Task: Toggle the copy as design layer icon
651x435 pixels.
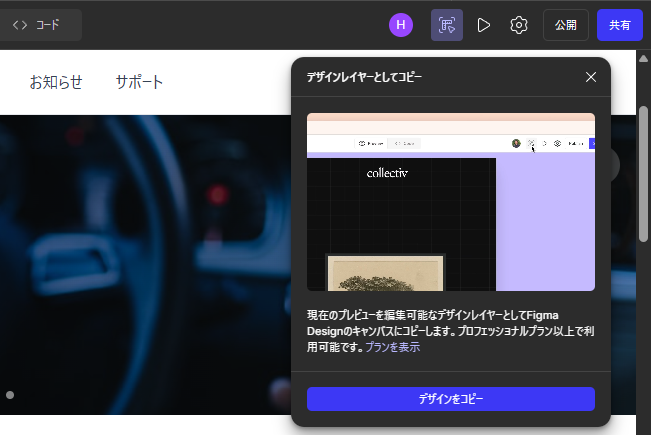Action: [x=447, y=25]
